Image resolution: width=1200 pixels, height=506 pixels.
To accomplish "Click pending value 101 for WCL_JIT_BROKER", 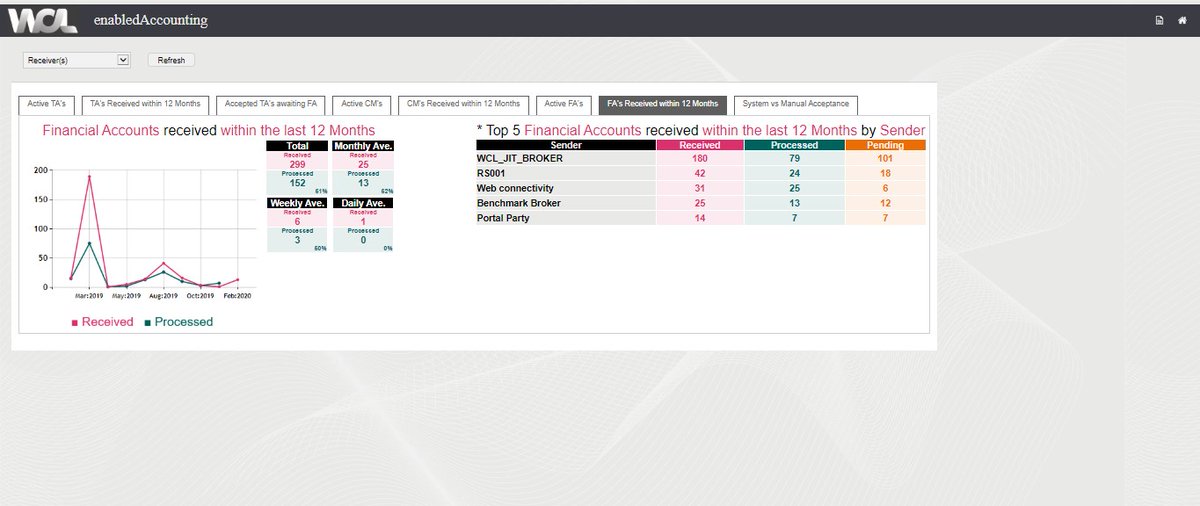I will coord(886,158).
